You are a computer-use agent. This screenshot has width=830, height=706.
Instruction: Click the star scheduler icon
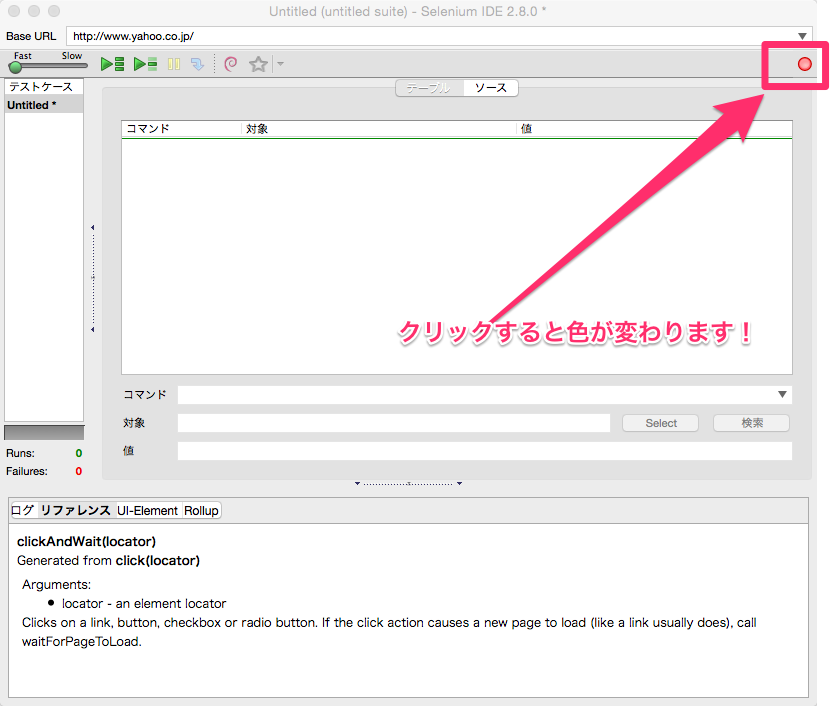click(x=258, y=65)
